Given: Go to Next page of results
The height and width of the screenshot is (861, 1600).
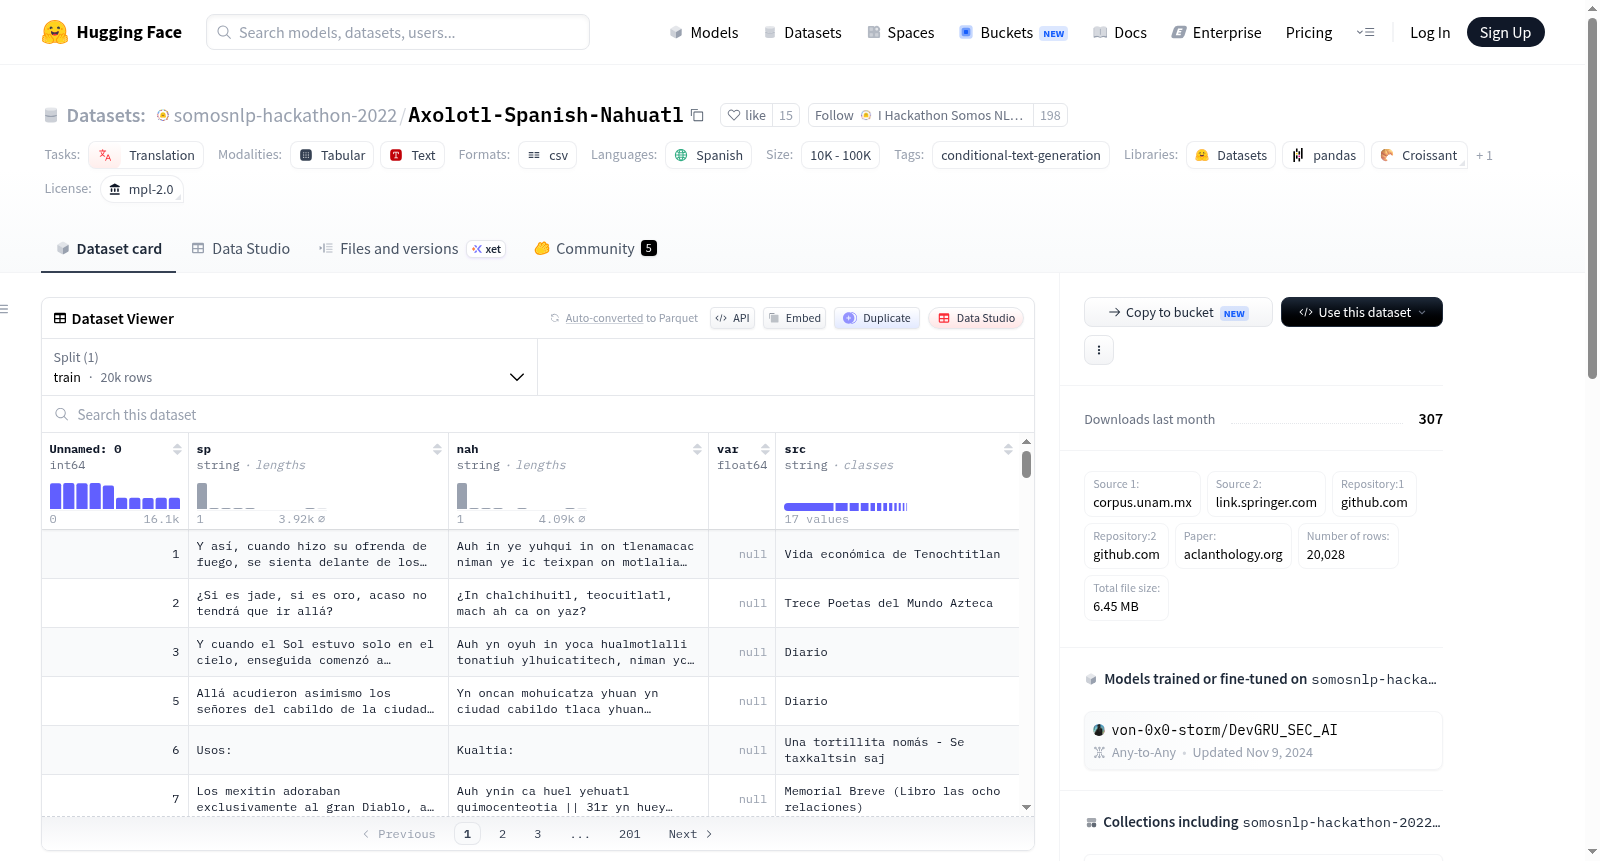Looking at the screenshot, I should click(x=690, y=834).
